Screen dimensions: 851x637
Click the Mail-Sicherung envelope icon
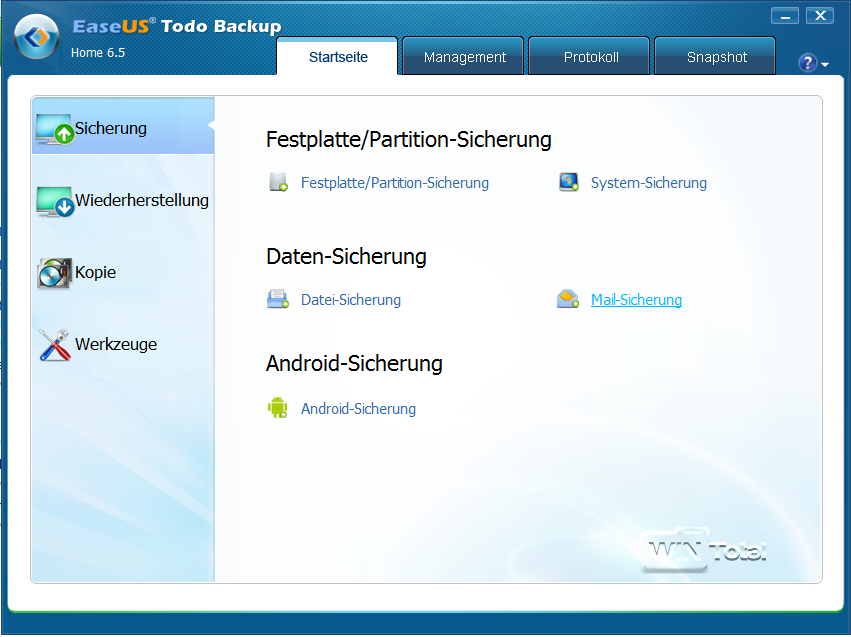pos(568,299)
